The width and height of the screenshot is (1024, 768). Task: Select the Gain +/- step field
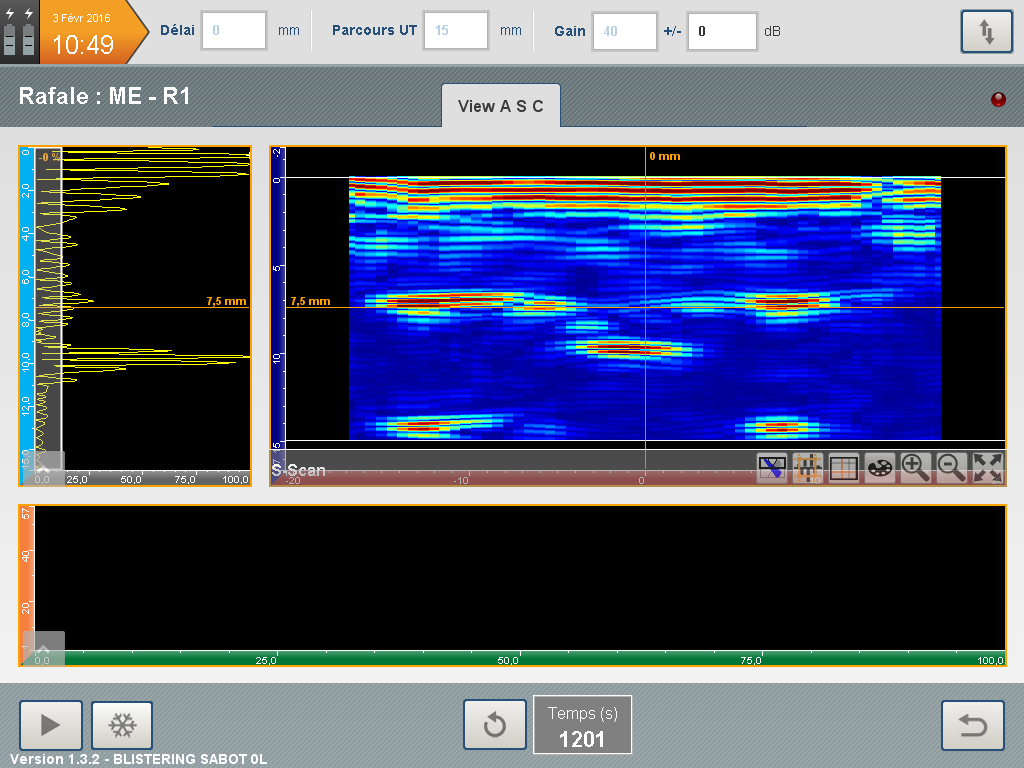coord(721,31)
